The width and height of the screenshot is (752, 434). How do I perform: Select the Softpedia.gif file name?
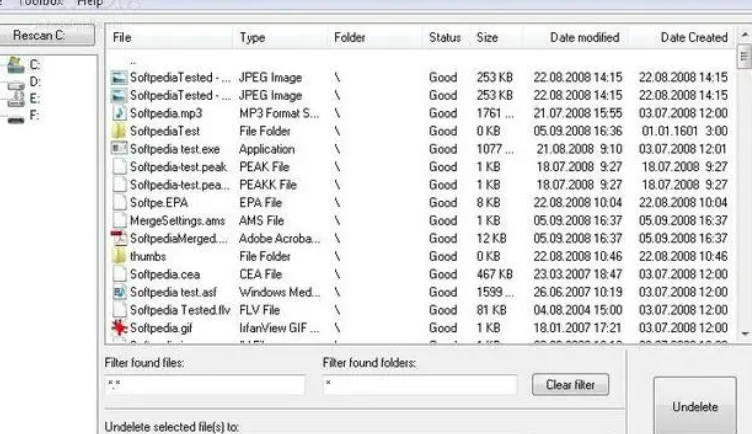(x=161, y=328)
